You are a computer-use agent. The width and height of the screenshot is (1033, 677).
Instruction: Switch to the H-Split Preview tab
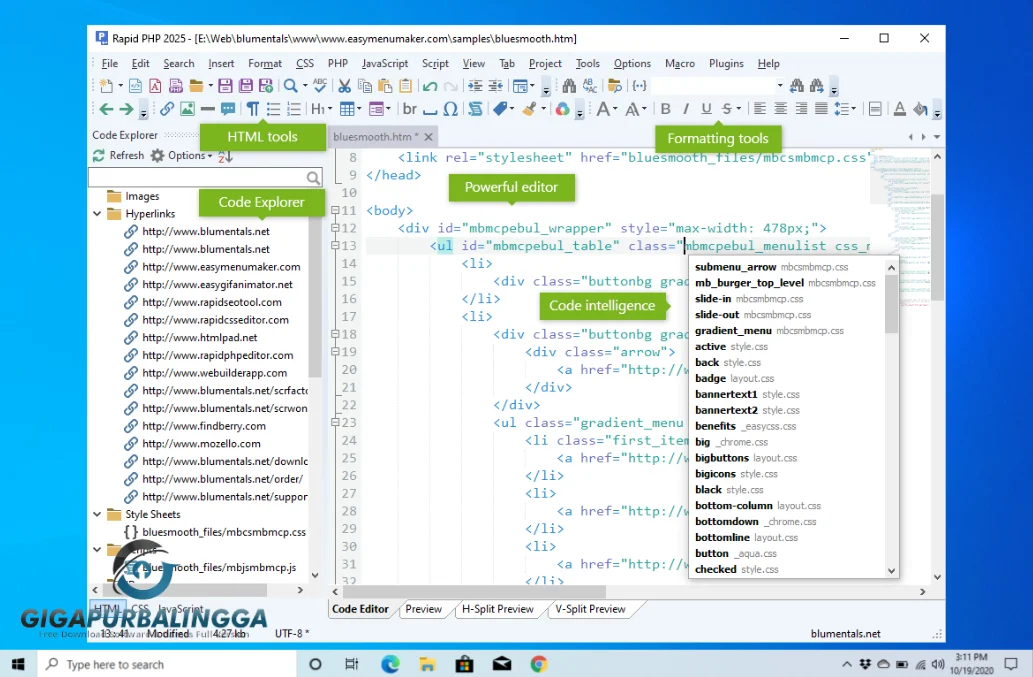point(497,609)
